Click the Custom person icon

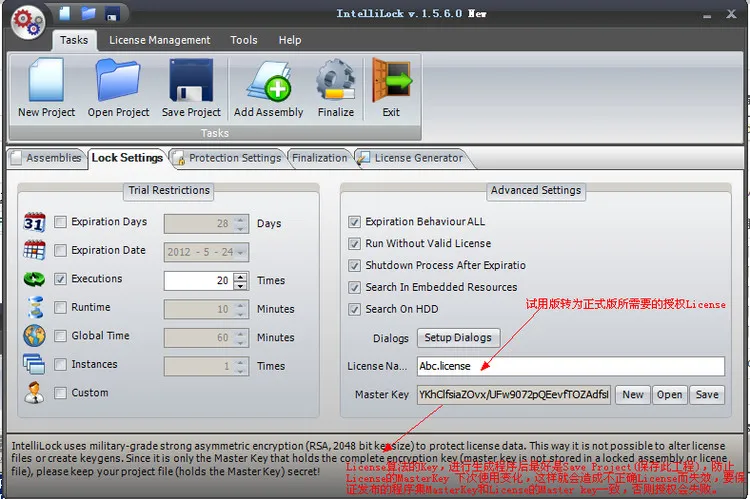coord(34,393)
